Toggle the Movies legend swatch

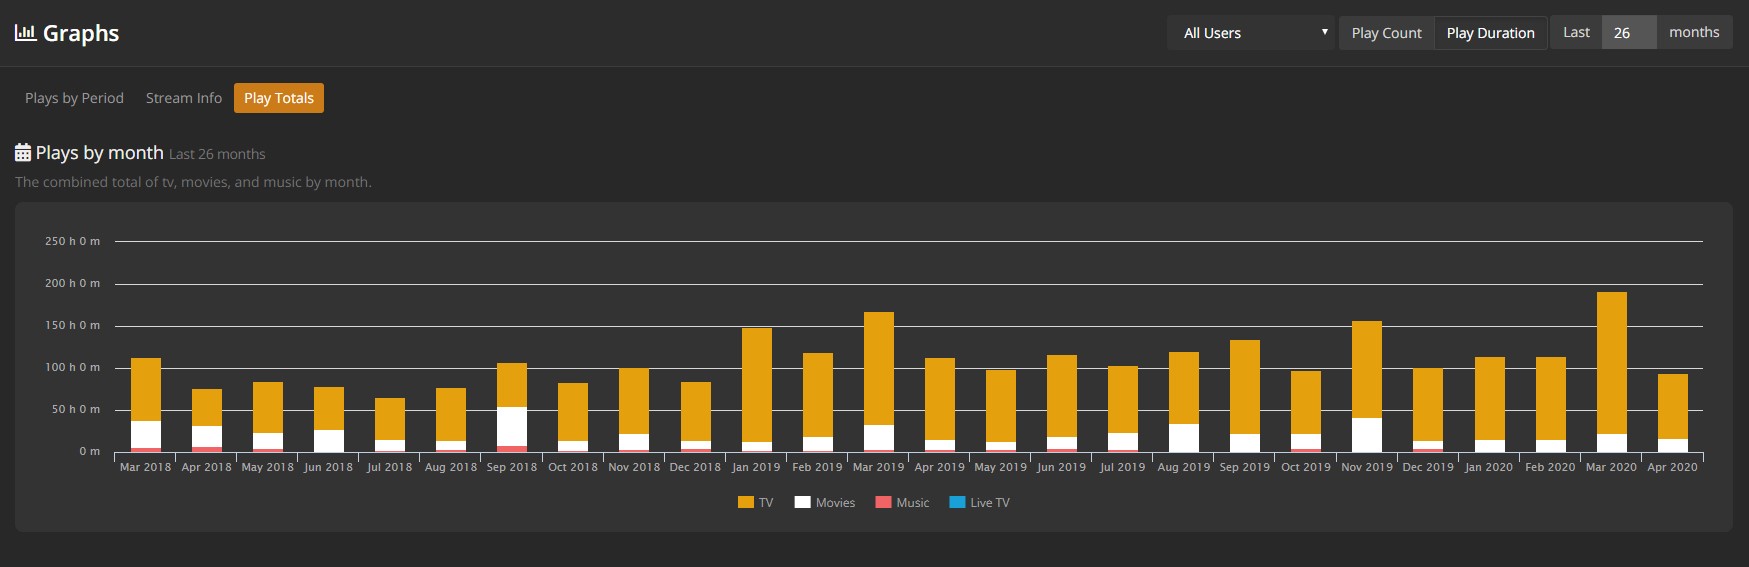[803, 503]
